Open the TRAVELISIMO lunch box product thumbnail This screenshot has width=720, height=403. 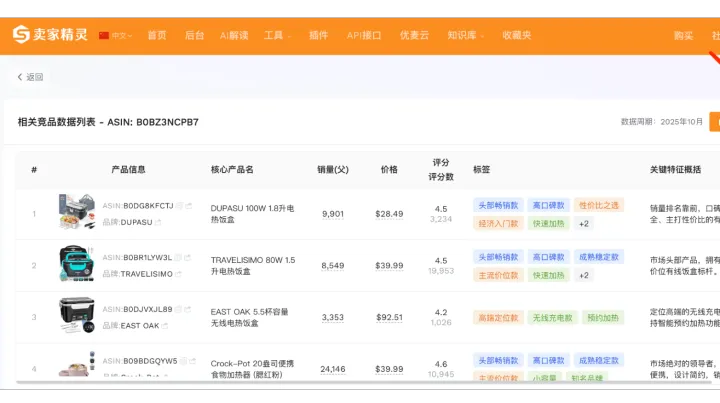(77, 263)
